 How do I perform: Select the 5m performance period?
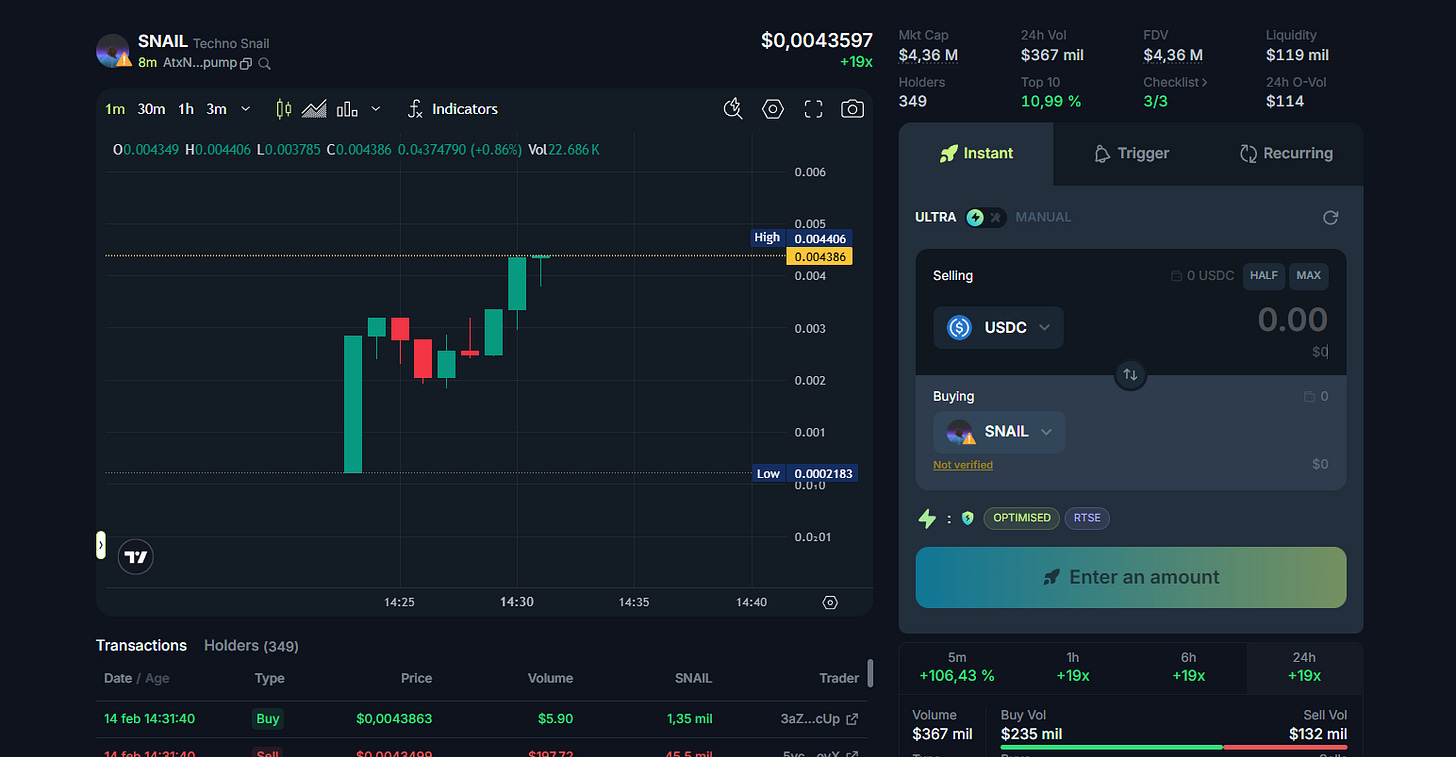click(957, 667)
